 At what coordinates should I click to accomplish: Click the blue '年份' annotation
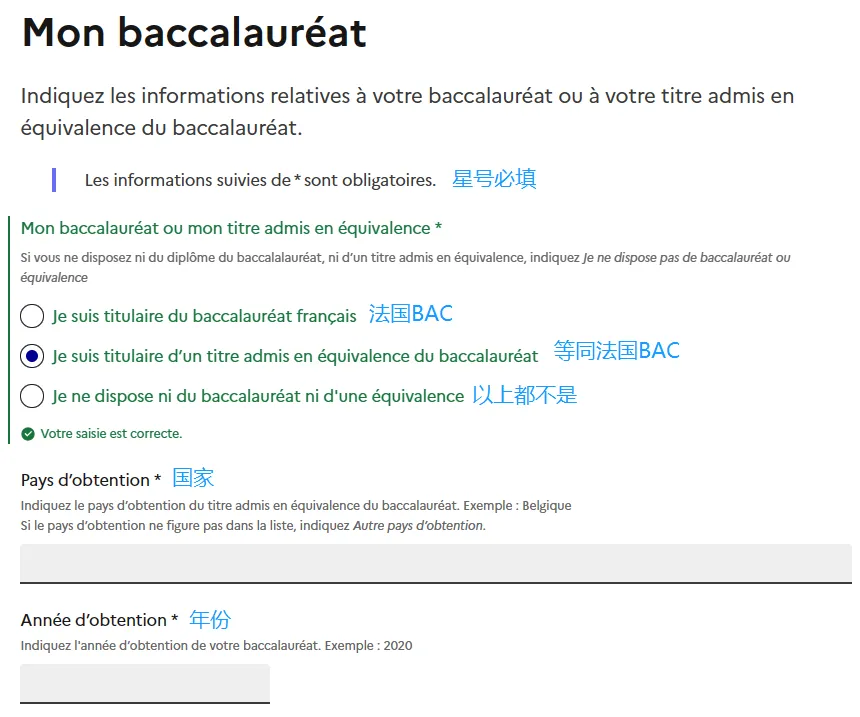pos(210,619)
